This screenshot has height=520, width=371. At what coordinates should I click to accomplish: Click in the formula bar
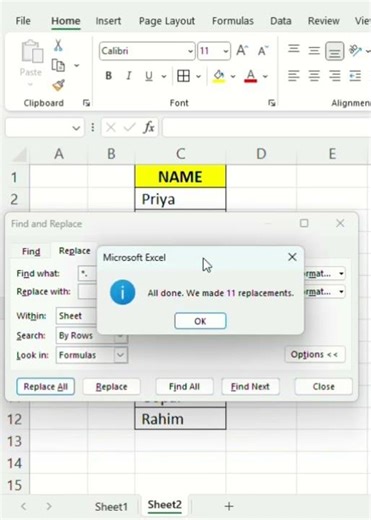267,127
